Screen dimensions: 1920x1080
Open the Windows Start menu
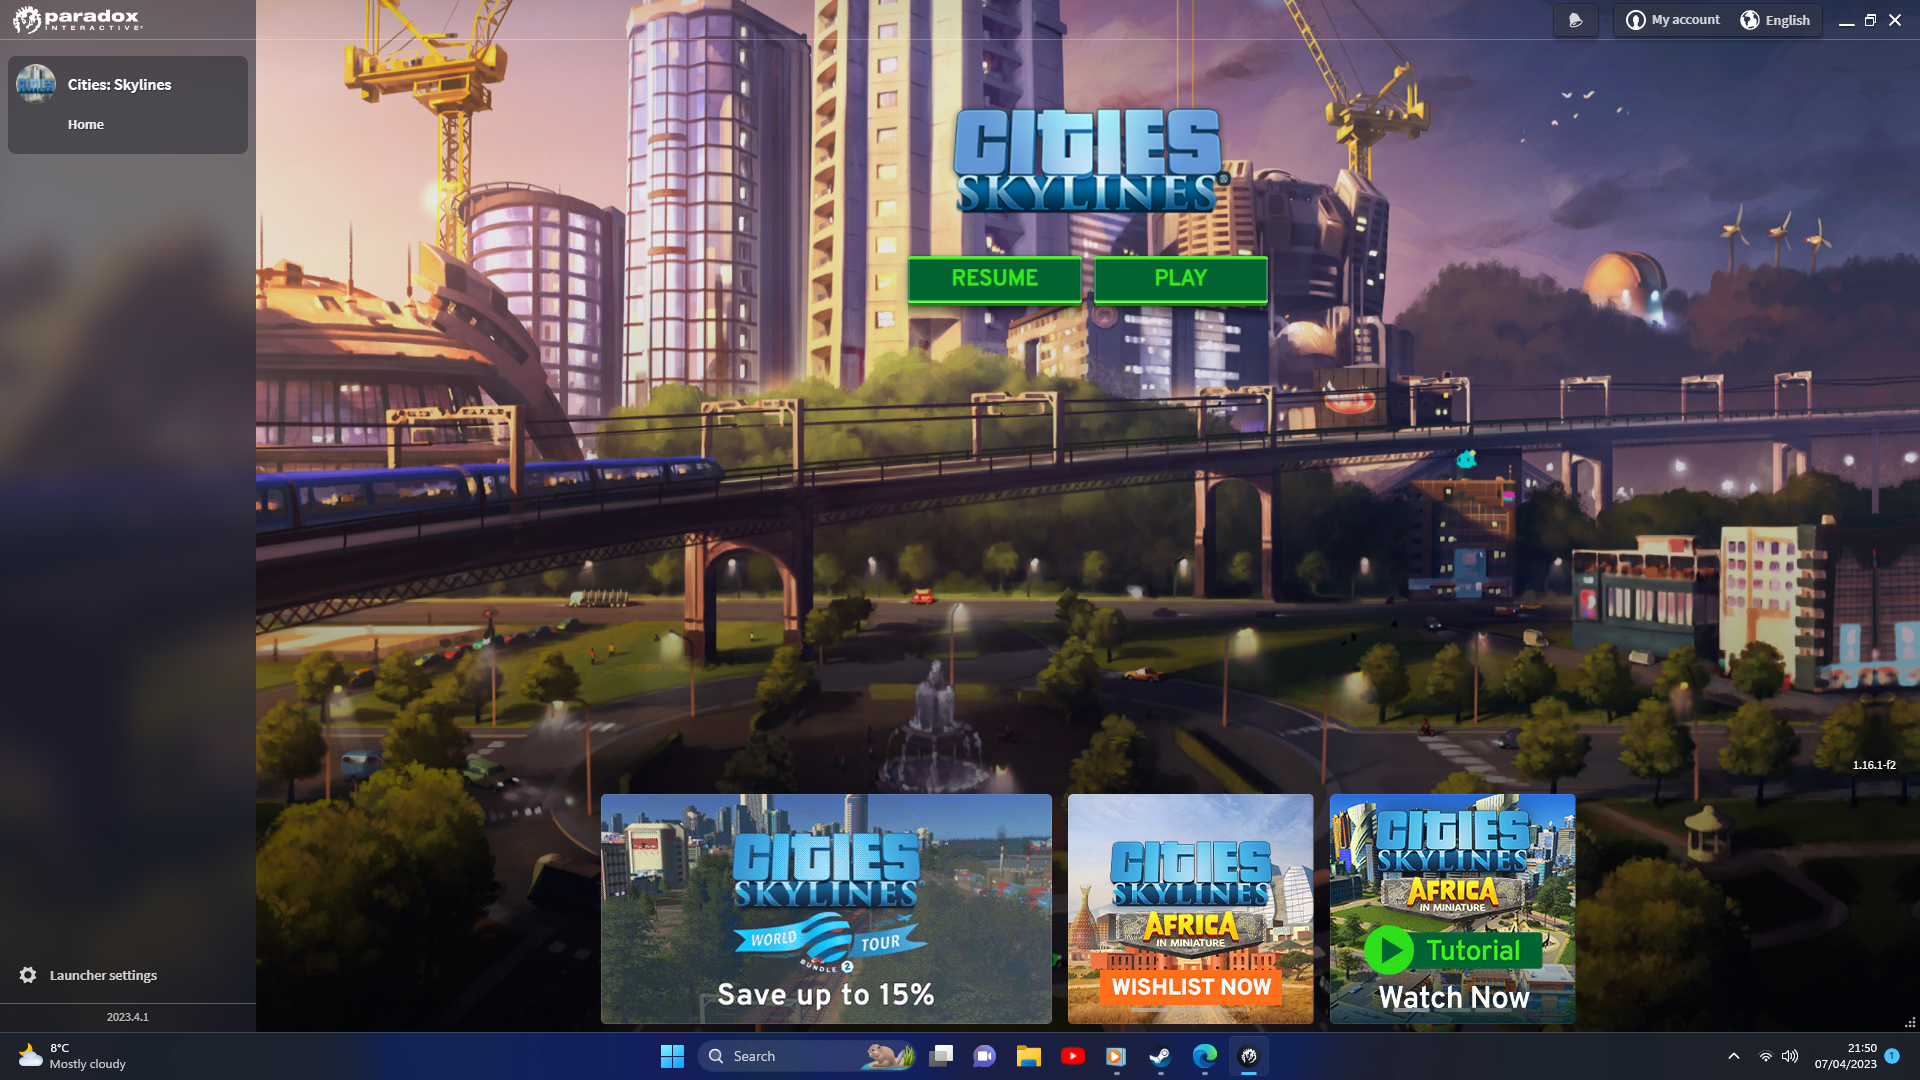tap(672, 1056)
